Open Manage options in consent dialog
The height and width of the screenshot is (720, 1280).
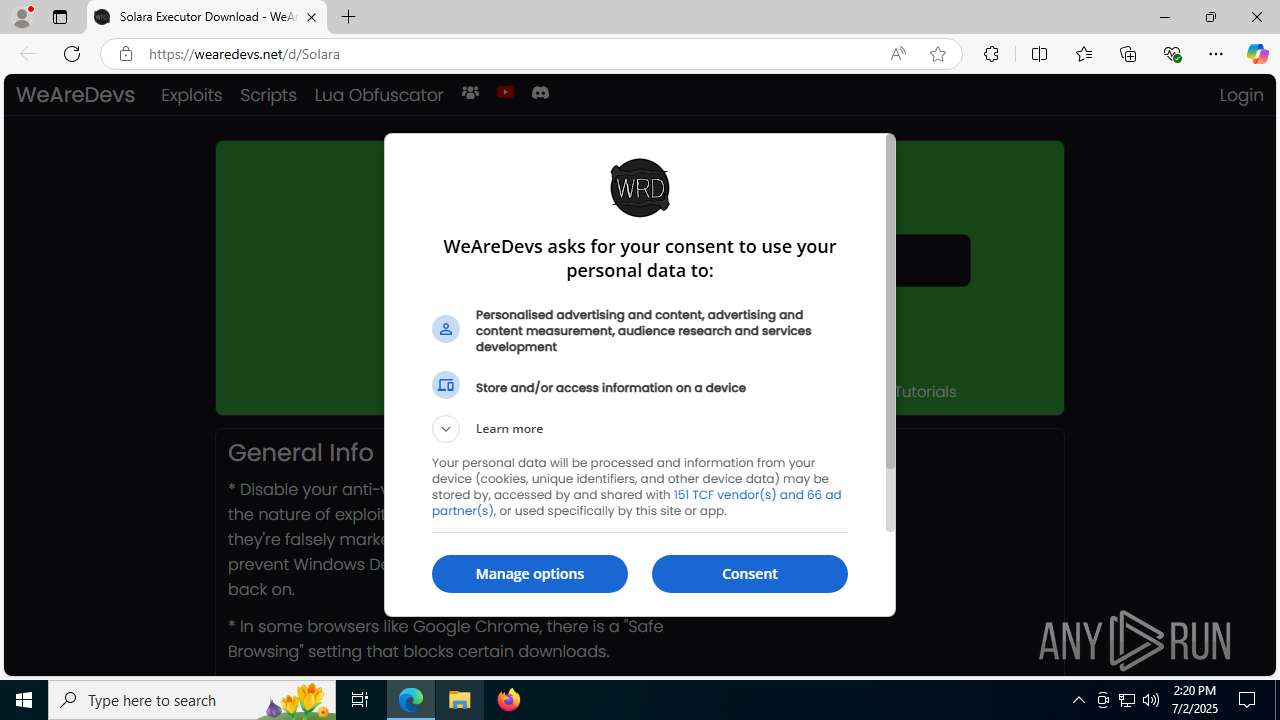point(530,574)
